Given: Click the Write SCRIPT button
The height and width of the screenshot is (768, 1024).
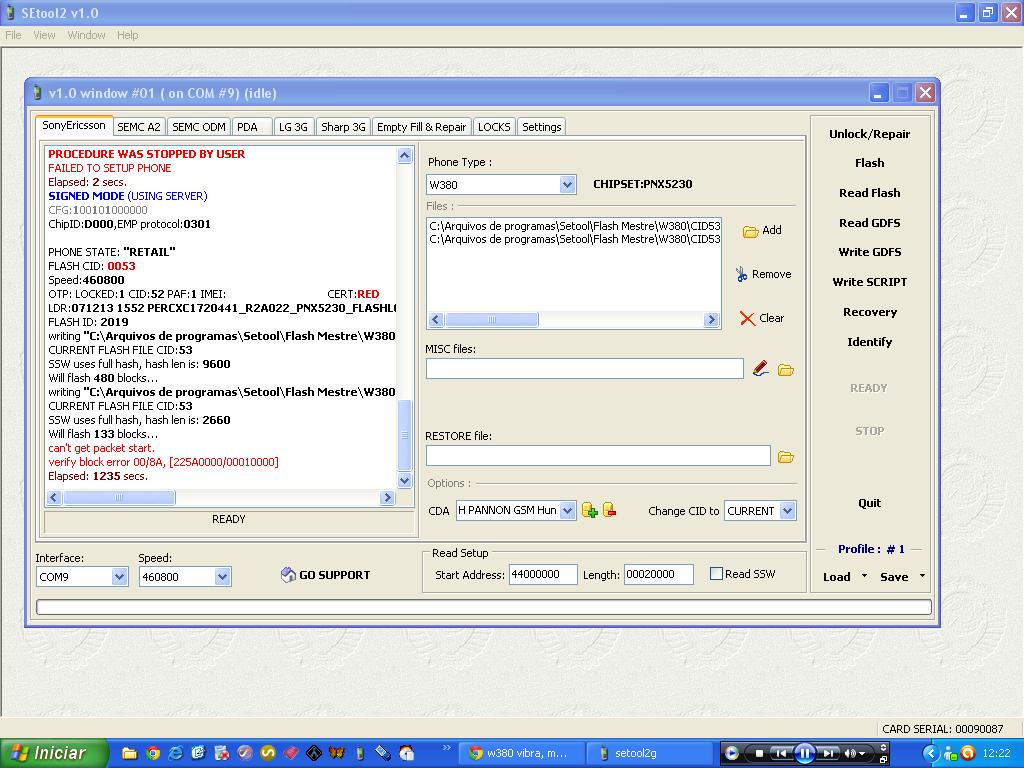Looking at the screenshot, I should pyautogui.click(x=869, y=281).
